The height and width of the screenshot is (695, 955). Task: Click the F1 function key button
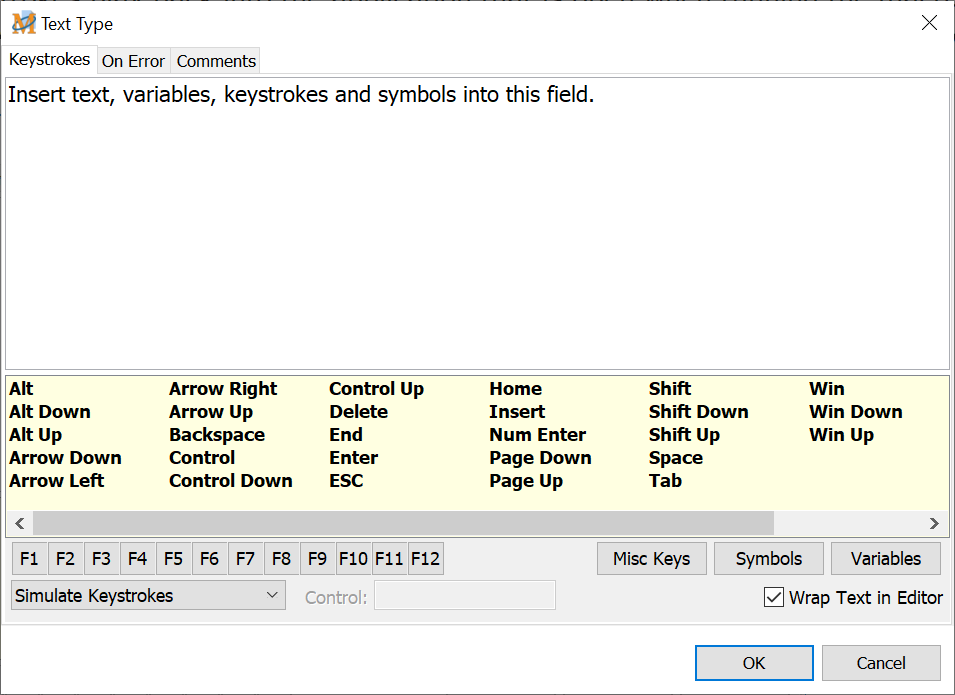pos(30,559)
